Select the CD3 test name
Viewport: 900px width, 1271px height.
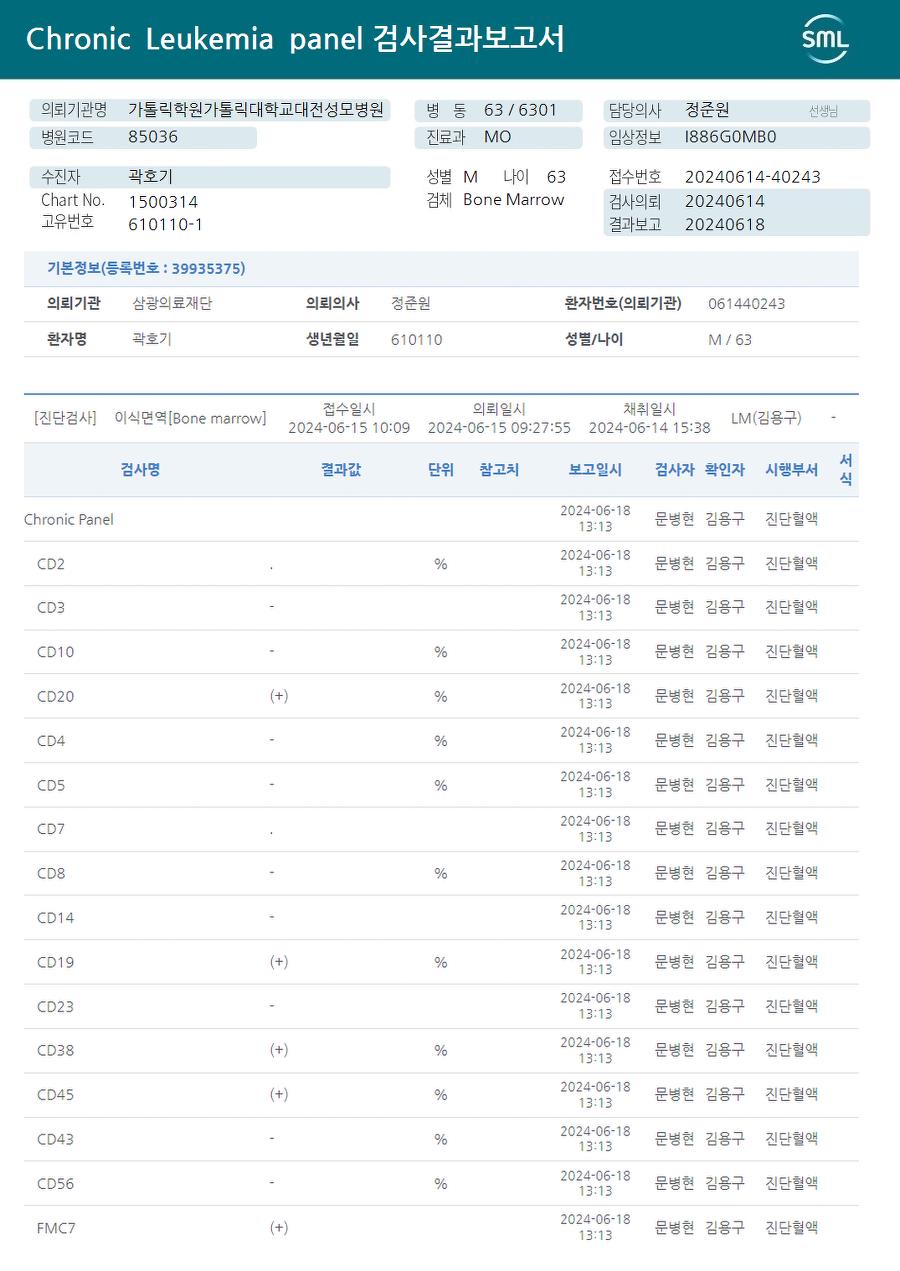pyautogui.click(x=51, y=607)
